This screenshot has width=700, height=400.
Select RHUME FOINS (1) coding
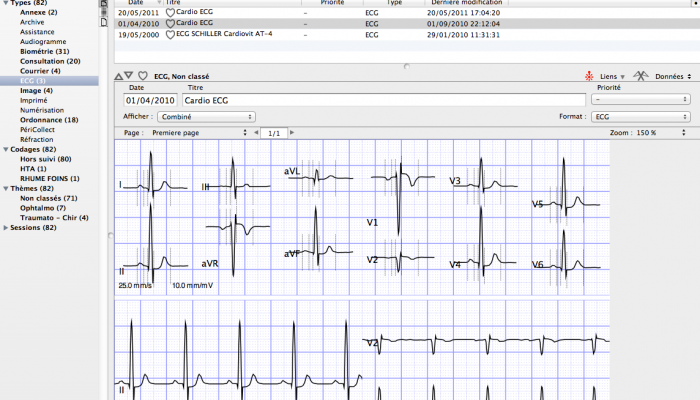(50, 179)
